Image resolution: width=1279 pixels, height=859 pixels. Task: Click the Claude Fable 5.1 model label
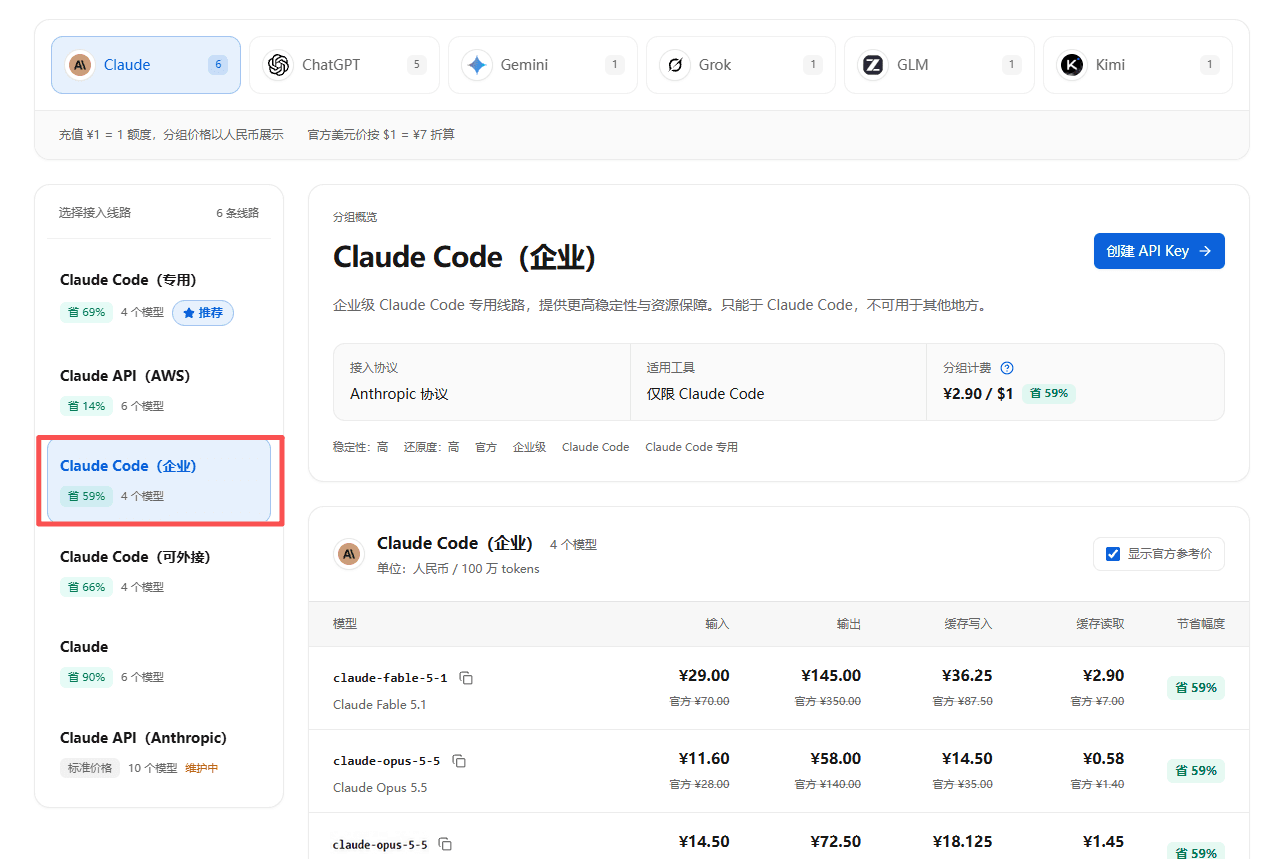tap(380, 705)
